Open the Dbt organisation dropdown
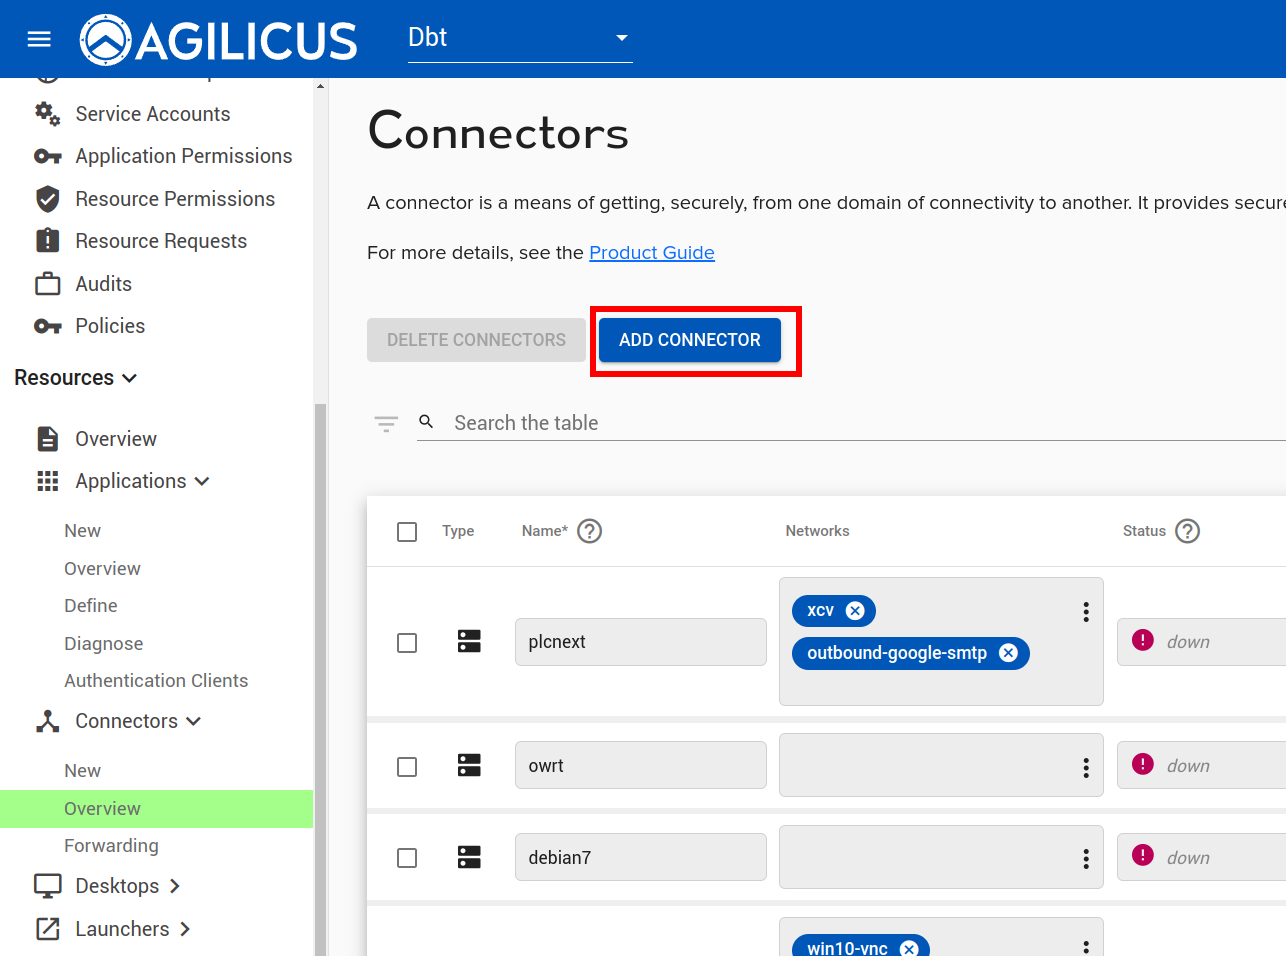Image resolution: width=1286 pixels, height=956 pixels. coord(520,38)
